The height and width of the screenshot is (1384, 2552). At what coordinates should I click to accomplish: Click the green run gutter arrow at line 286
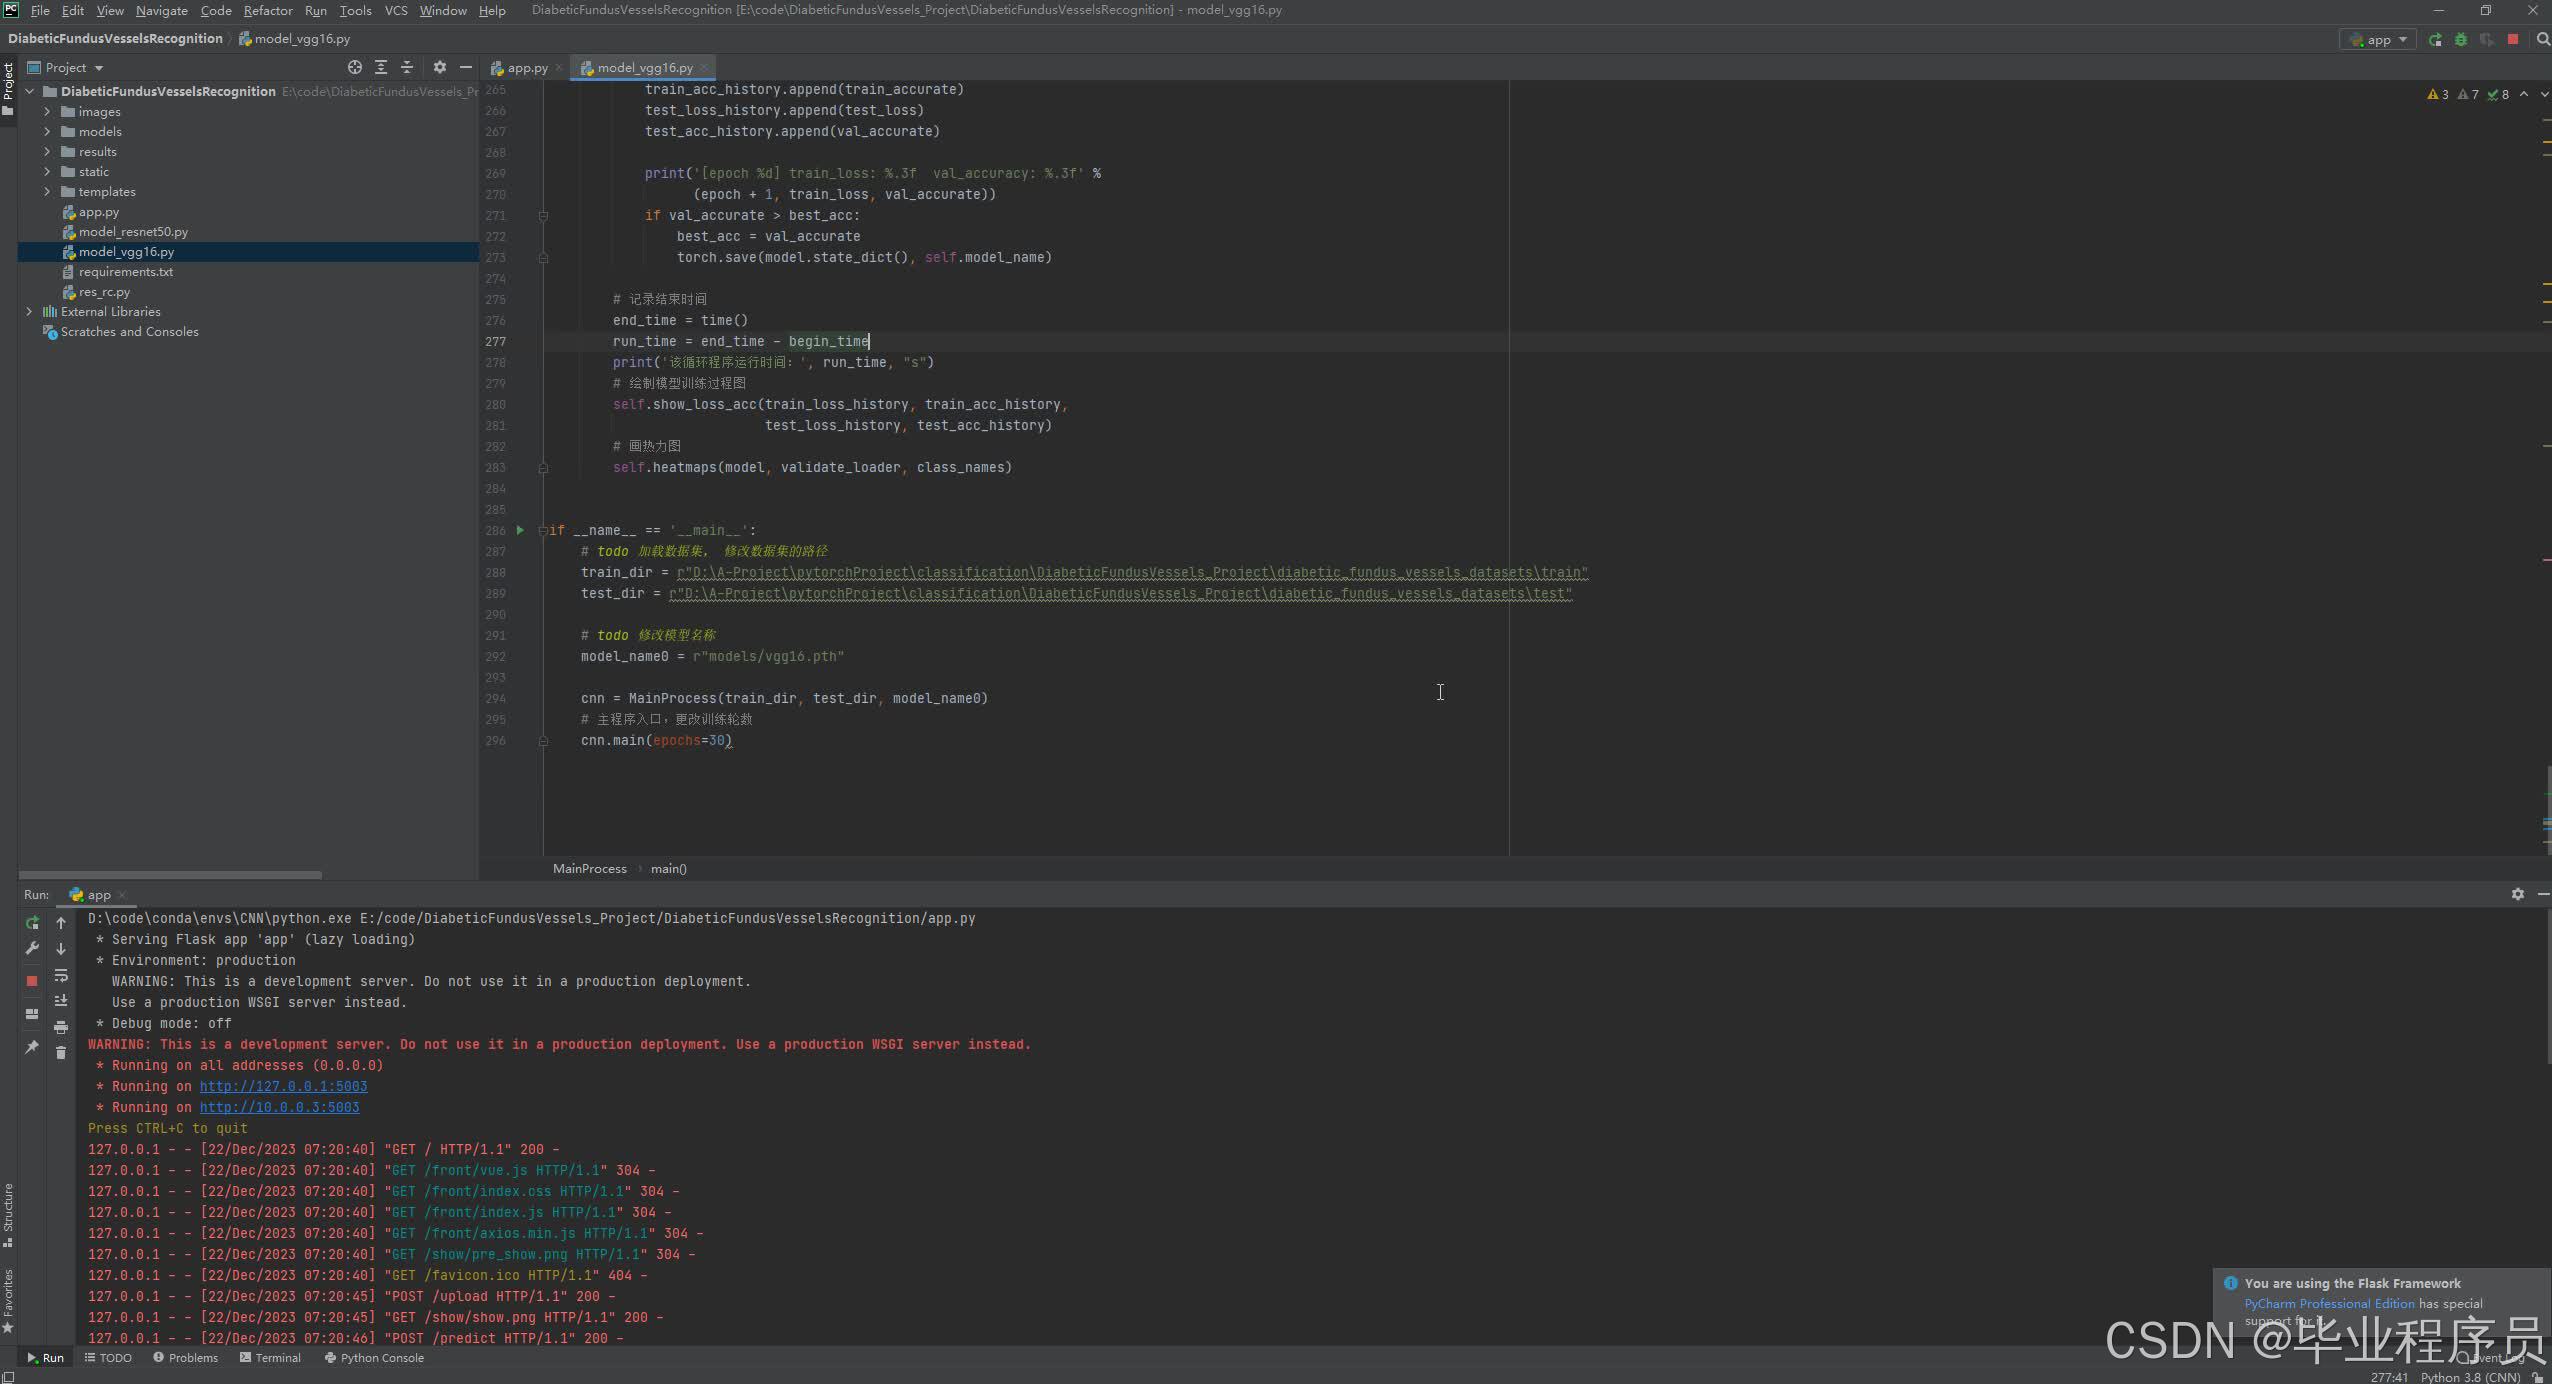520,530
